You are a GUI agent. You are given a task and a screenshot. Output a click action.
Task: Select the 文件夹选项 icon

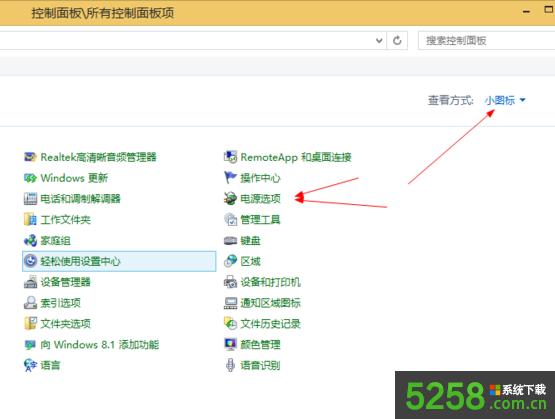click(30, 323)
